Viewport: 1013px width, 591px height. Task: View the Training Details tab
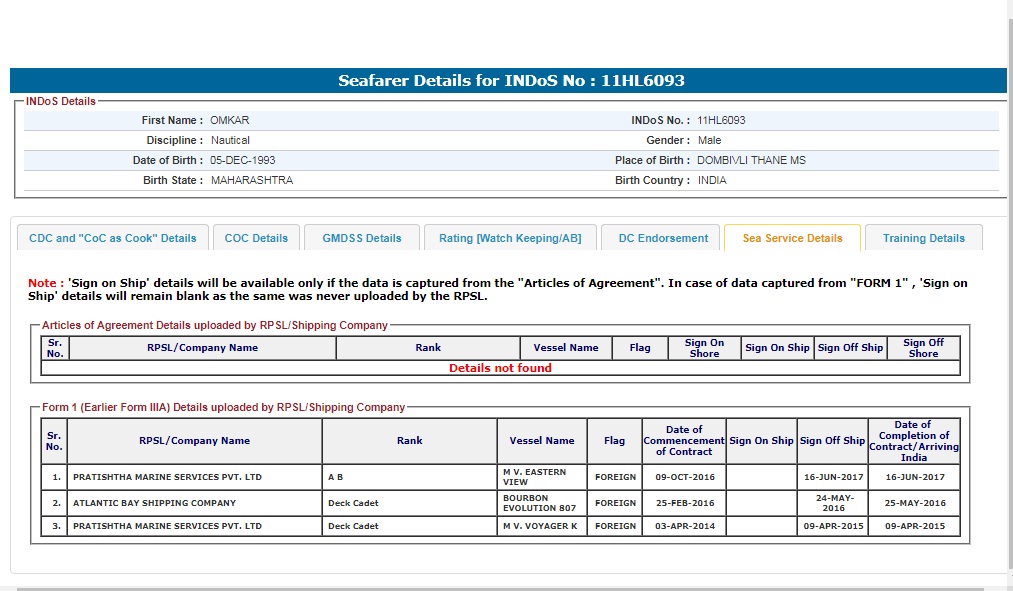pos(923,238)
